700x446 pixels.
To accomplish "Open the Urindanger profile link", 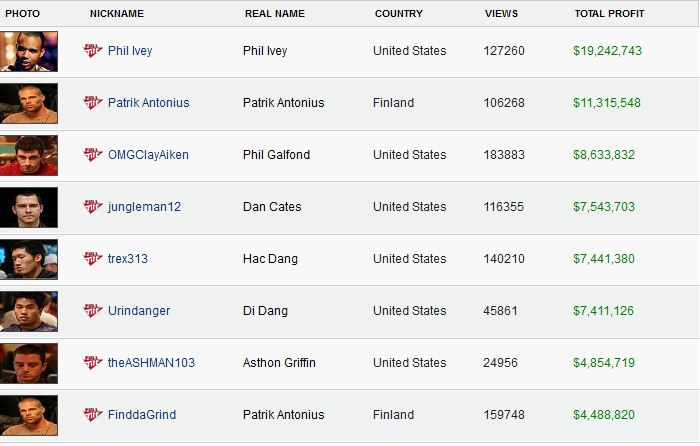I will [x=139, y=311].
